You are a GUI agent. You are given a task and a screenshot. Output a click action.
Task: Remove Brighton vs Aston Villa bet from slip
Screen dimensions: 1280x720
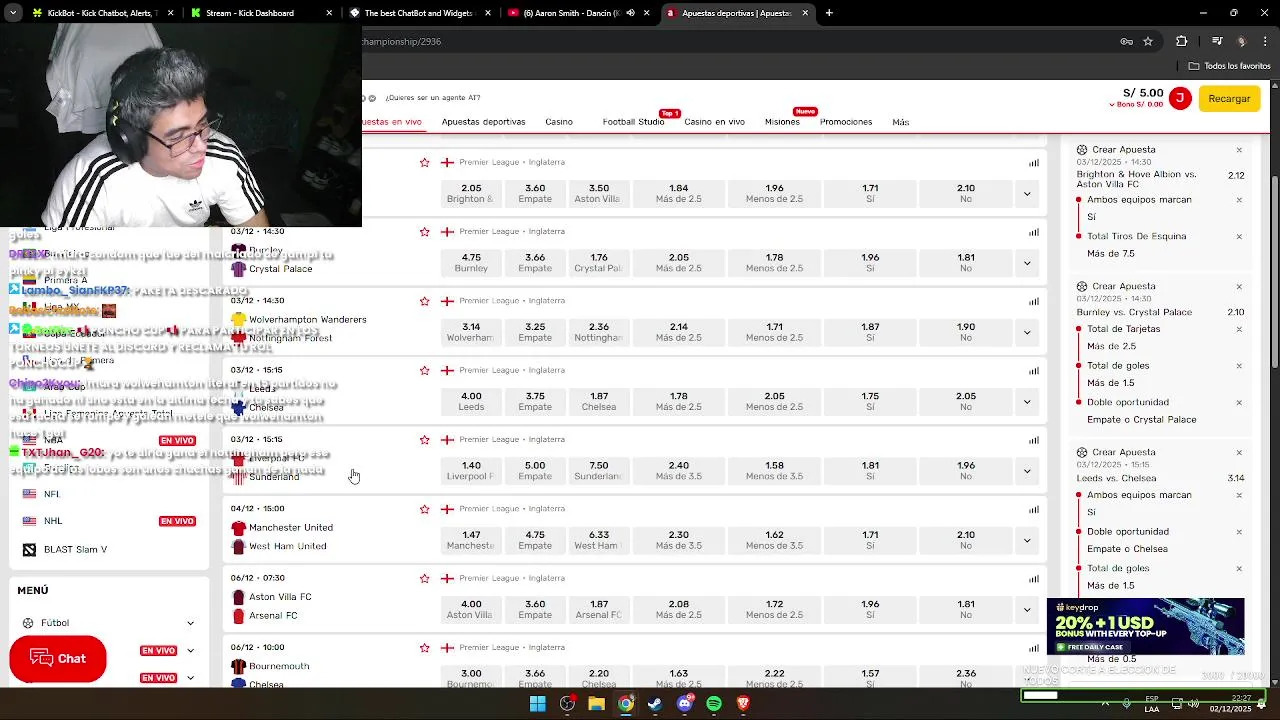[x=1239, y=150]
